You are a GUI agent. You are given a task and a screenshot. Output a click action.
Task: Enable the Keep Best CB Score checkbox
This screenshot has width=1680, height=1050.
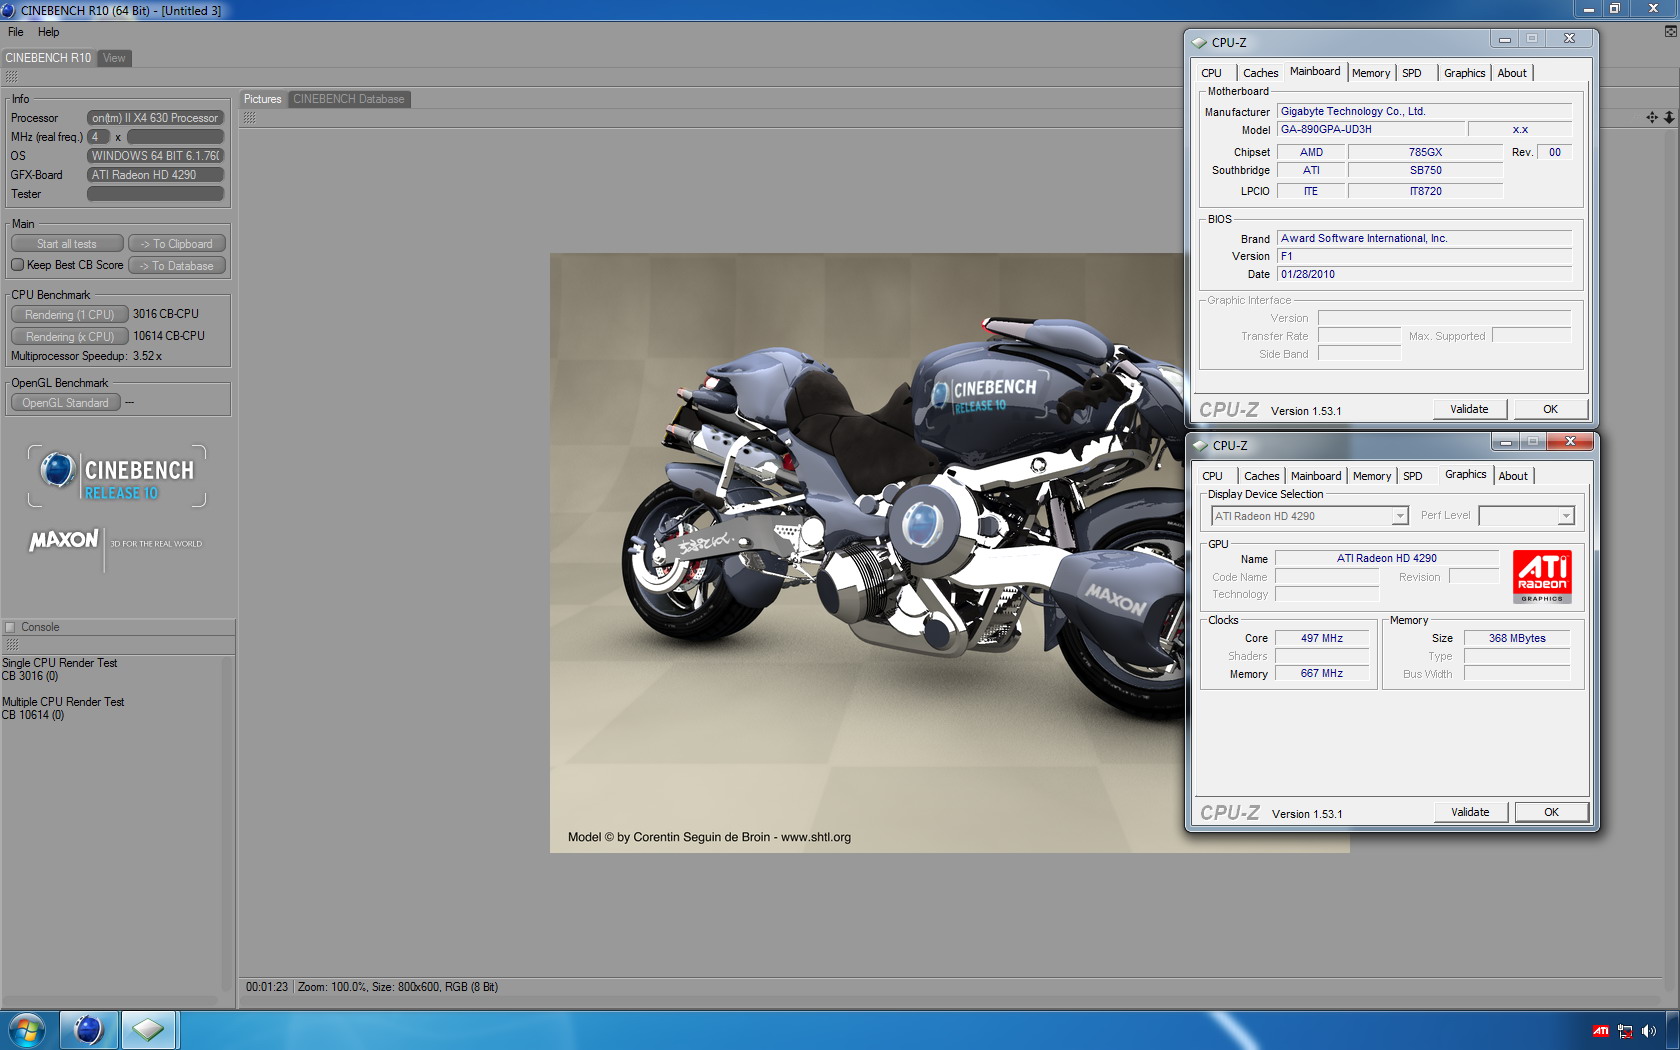click(x=18, y=265)
